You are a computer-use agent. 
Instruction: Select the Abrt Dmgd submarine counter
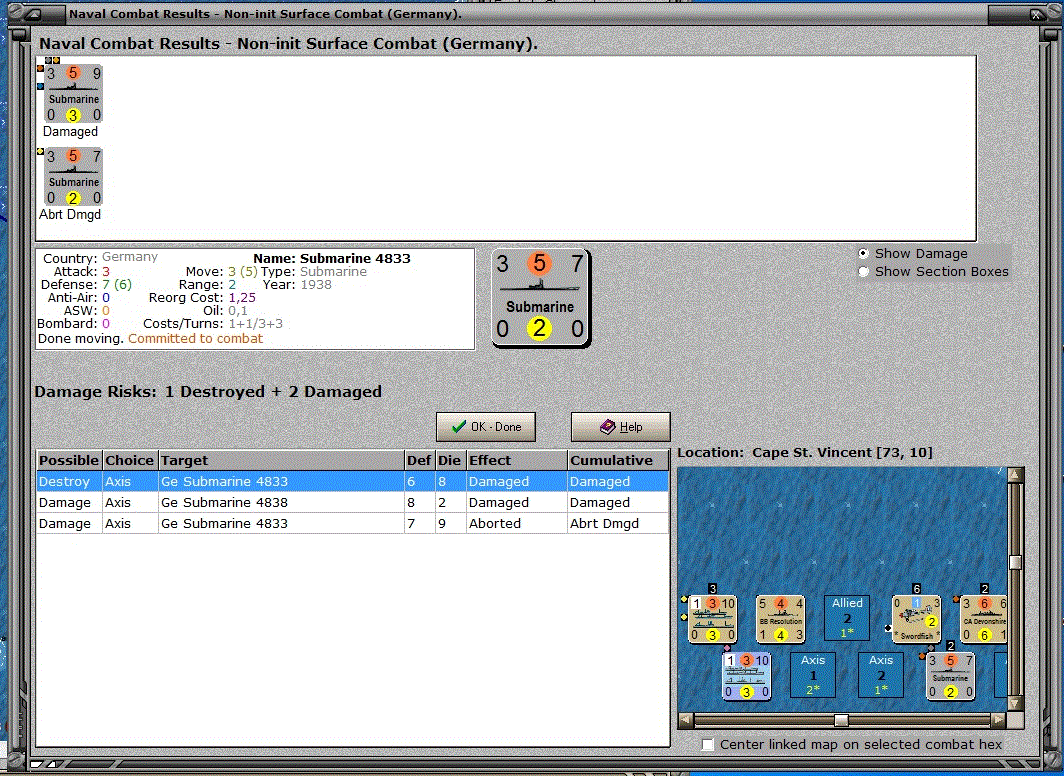73,177
